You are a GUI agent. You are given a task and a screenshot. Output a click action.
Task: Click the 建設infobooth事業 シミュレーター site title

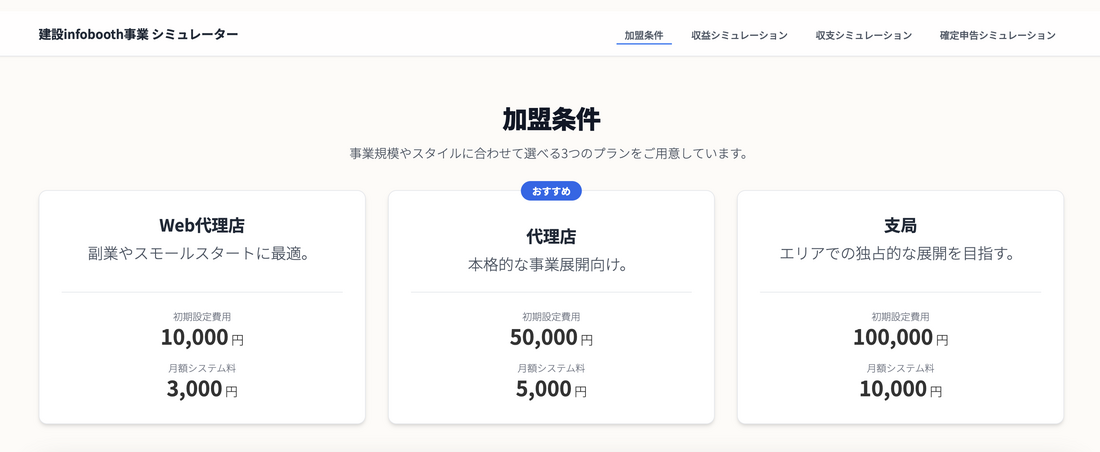point(138,34)
